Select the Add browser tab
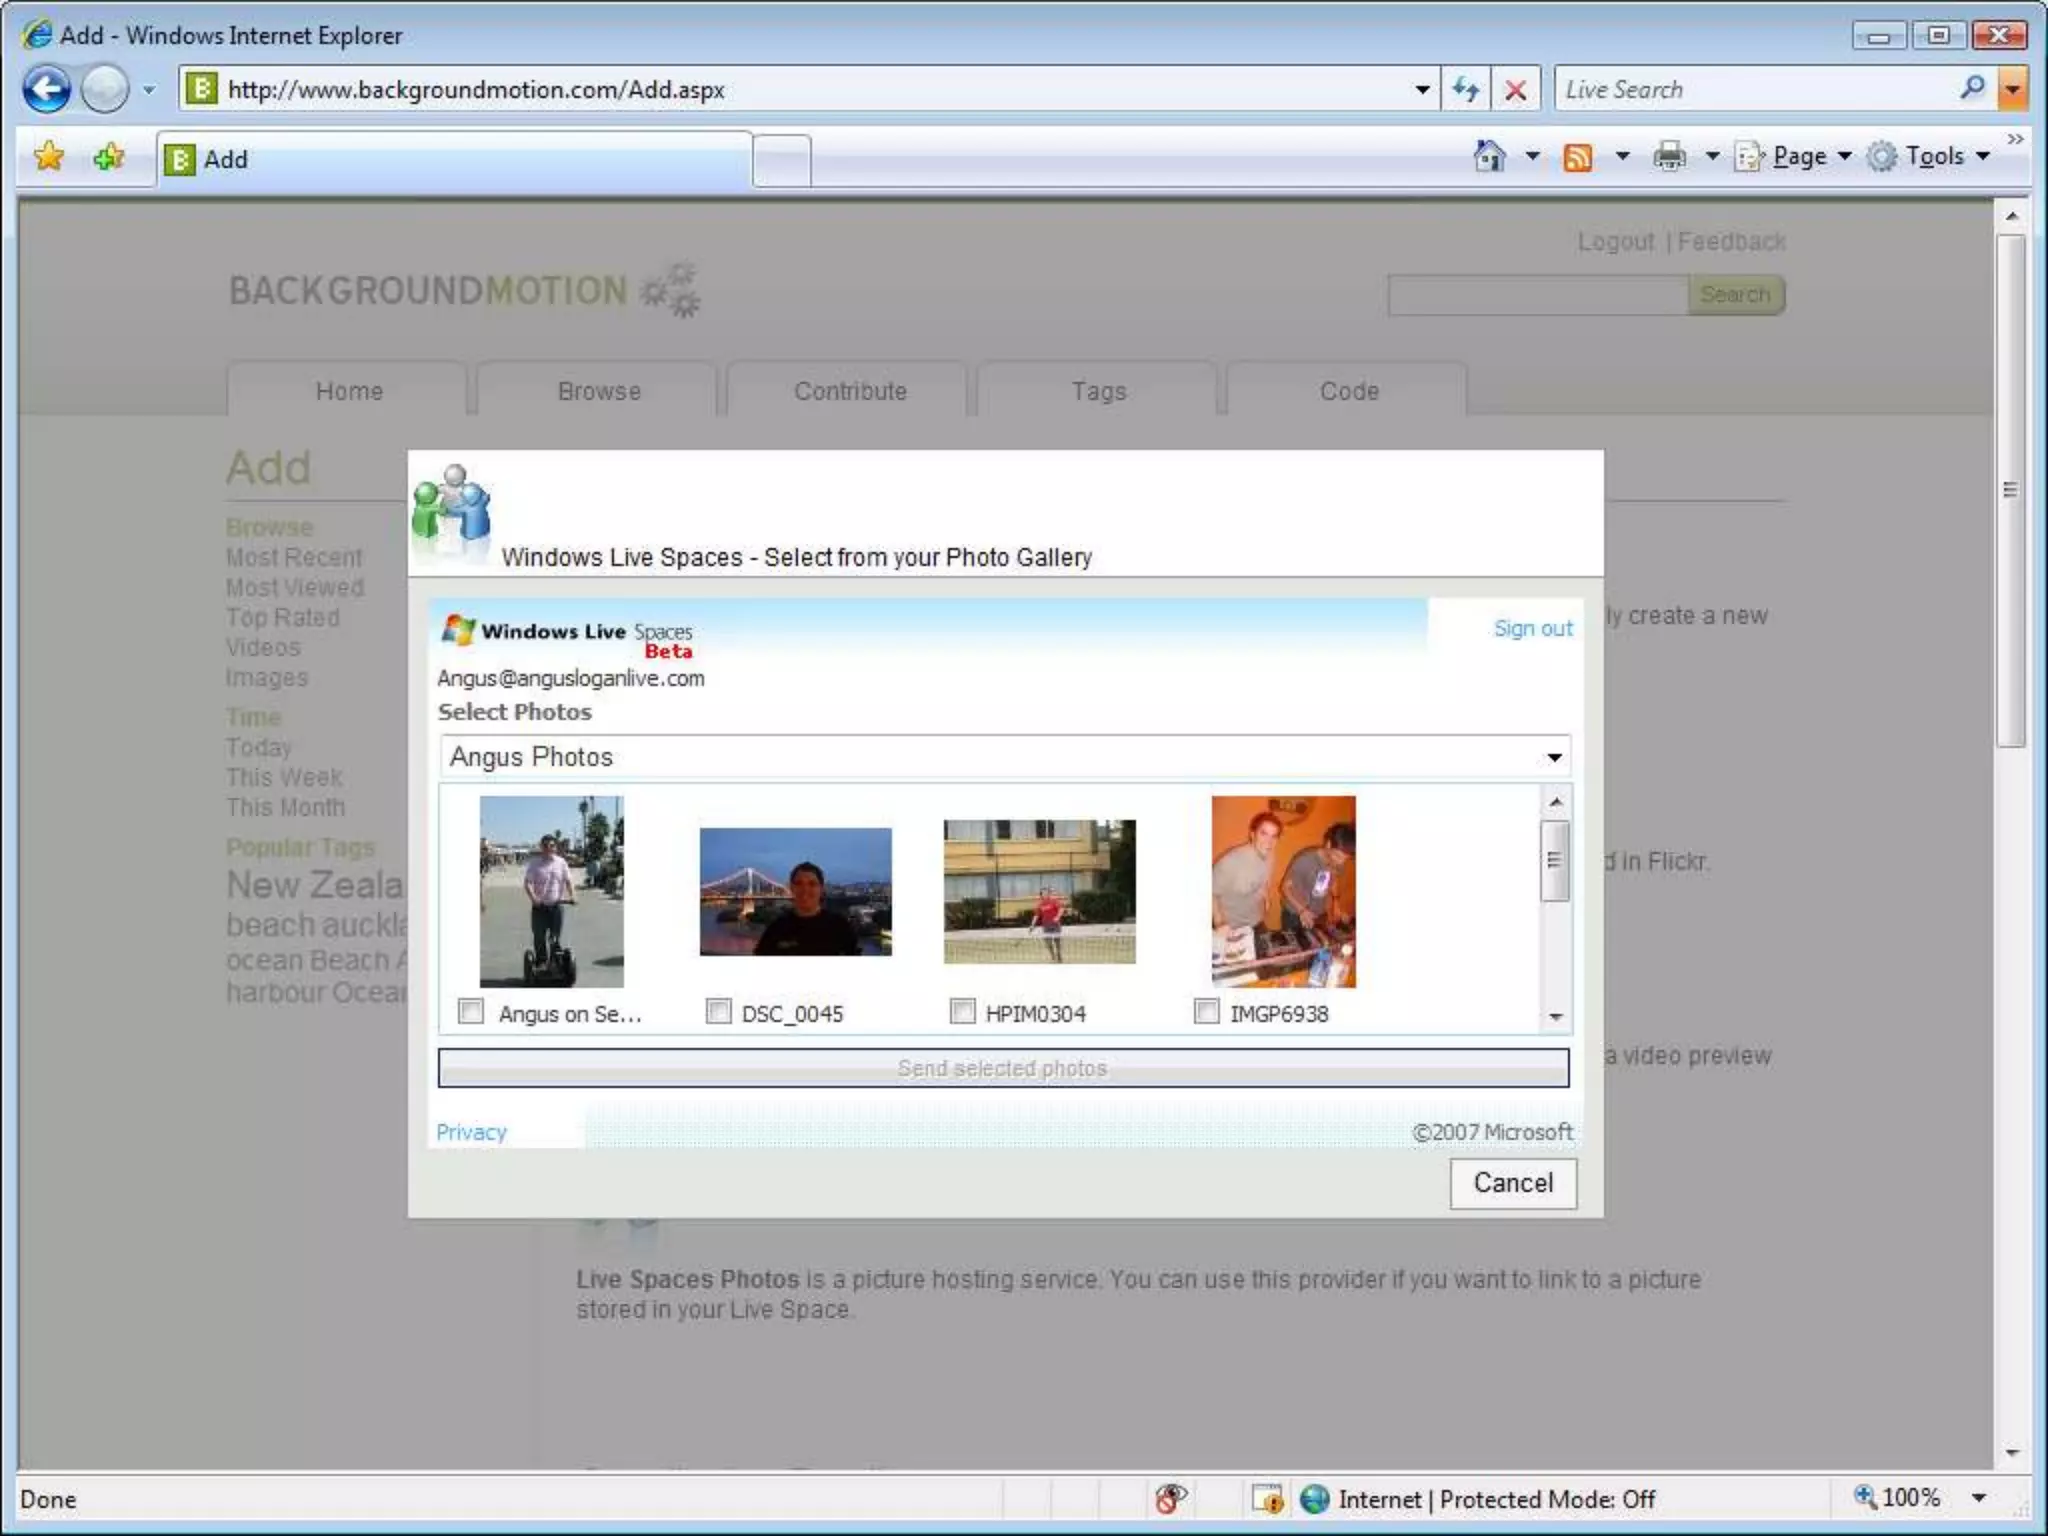 pos(455,159)
